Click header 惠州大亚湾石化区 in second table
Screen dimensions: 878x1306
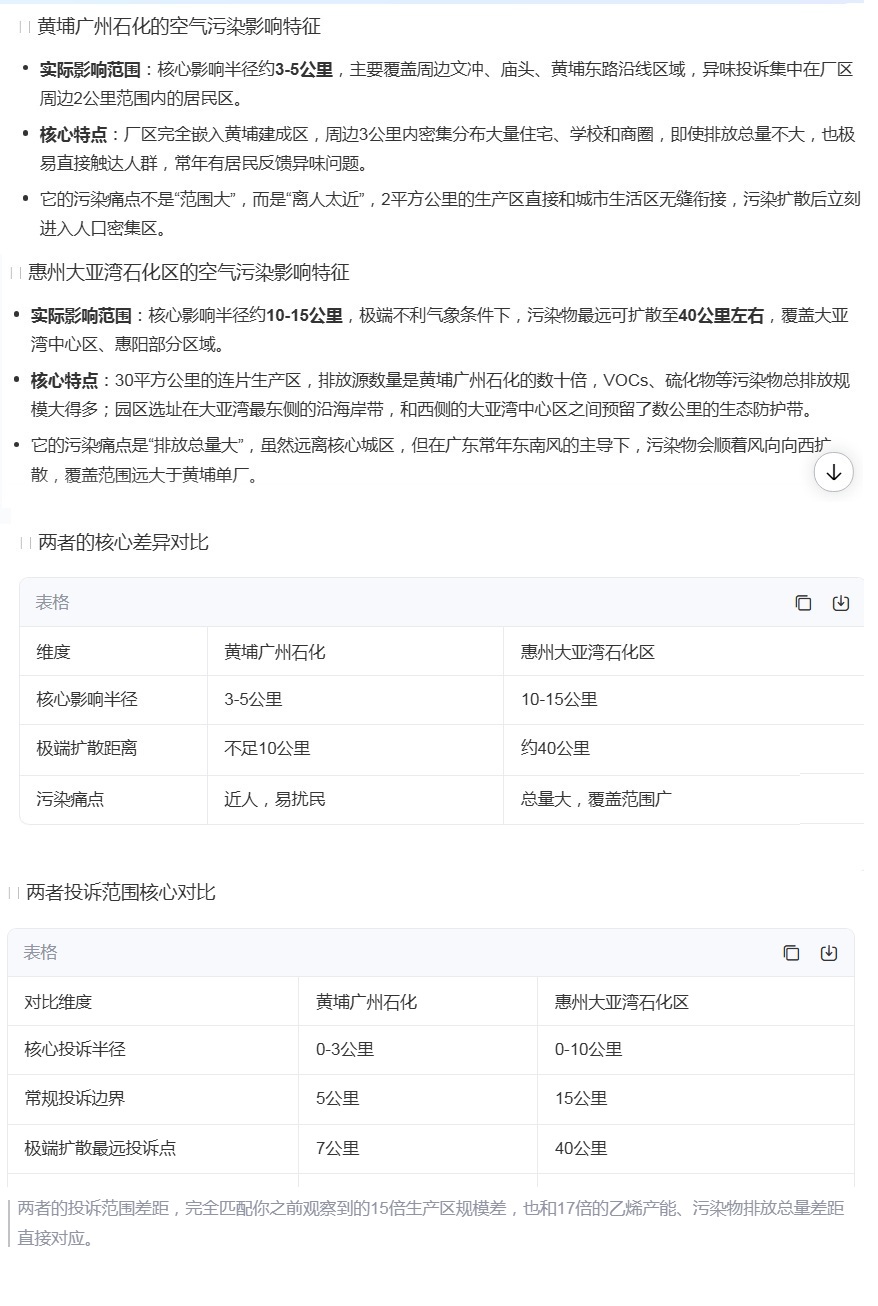622,1002
